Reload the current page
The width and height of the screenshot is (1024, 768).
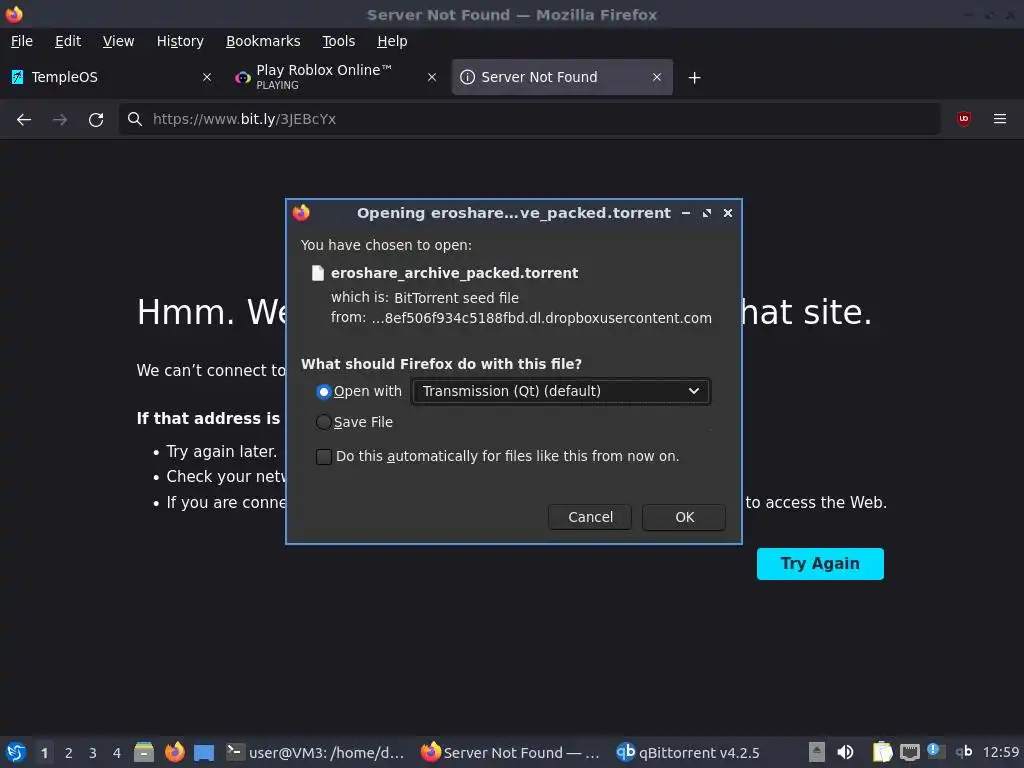(96, 120)
